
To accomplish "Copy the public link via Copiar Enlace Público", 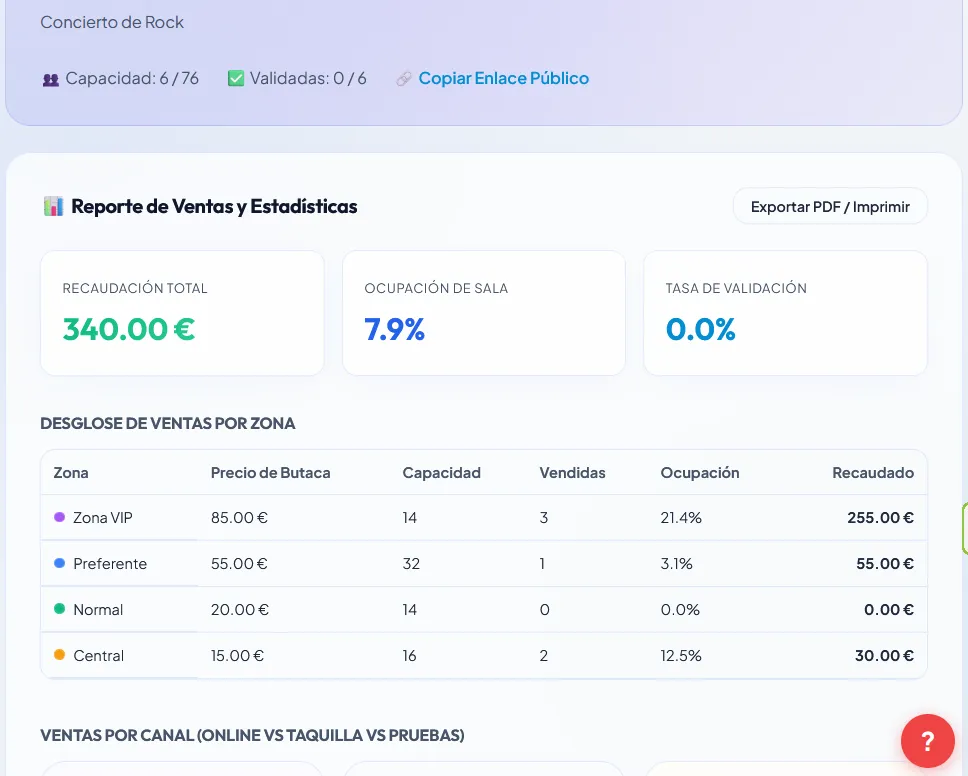I will click(504, 78).
